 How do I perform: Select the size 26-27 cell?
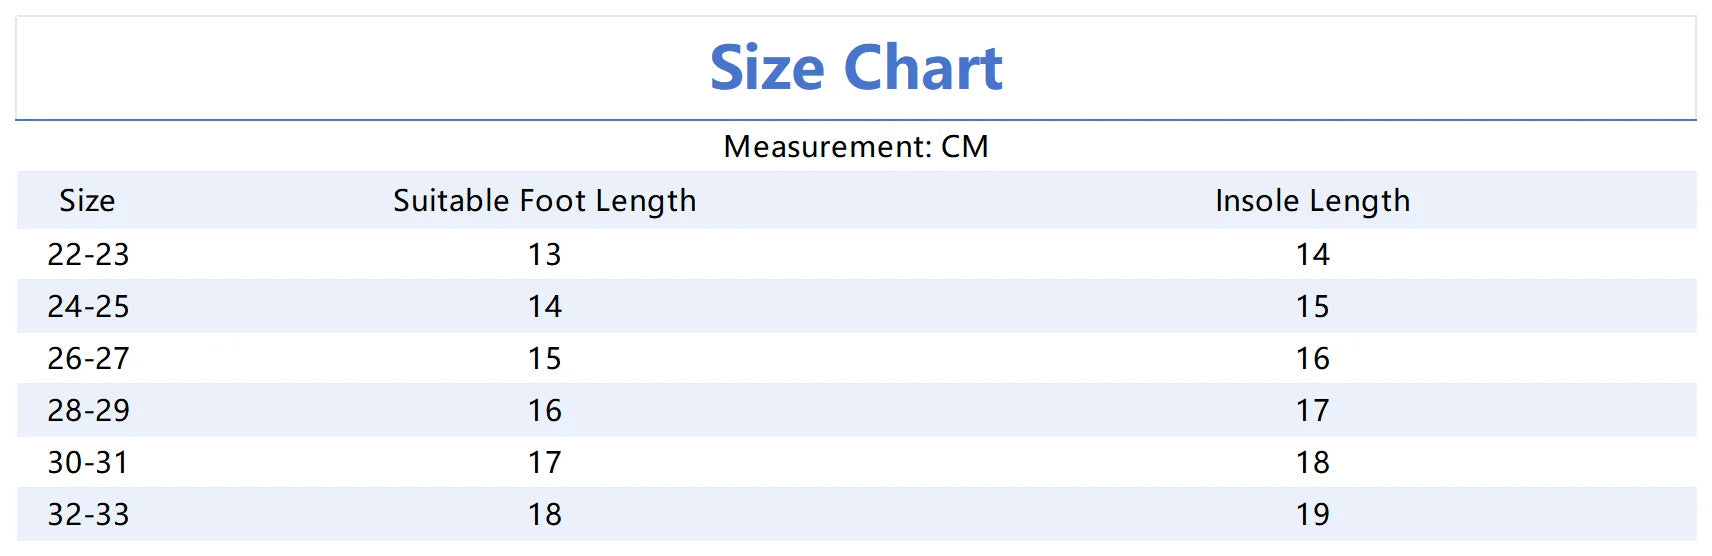(88, 358)
